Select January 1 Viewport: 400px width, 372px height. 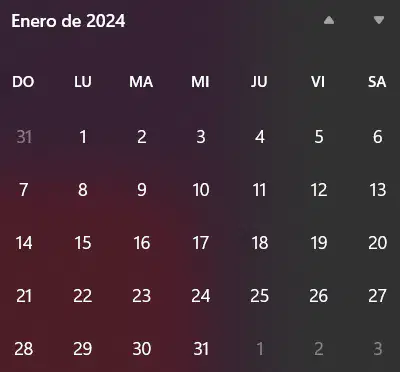point(83,137)
